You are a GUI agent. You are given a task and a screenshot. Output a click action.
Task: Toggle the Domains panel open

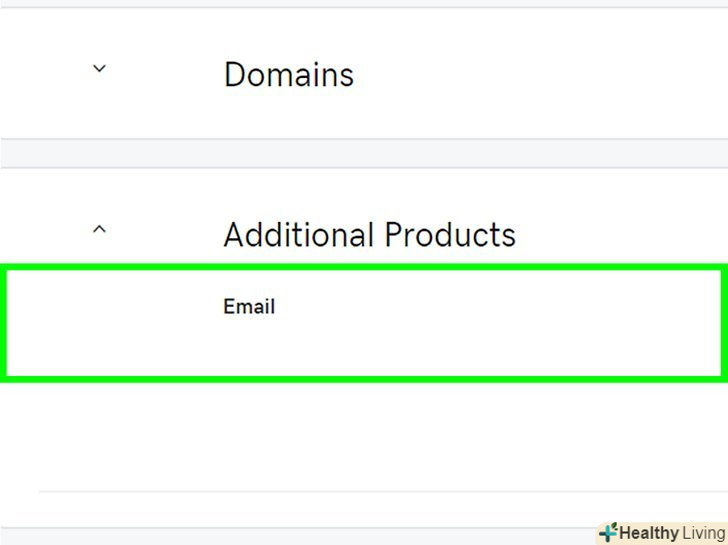[x=98, y=69]
